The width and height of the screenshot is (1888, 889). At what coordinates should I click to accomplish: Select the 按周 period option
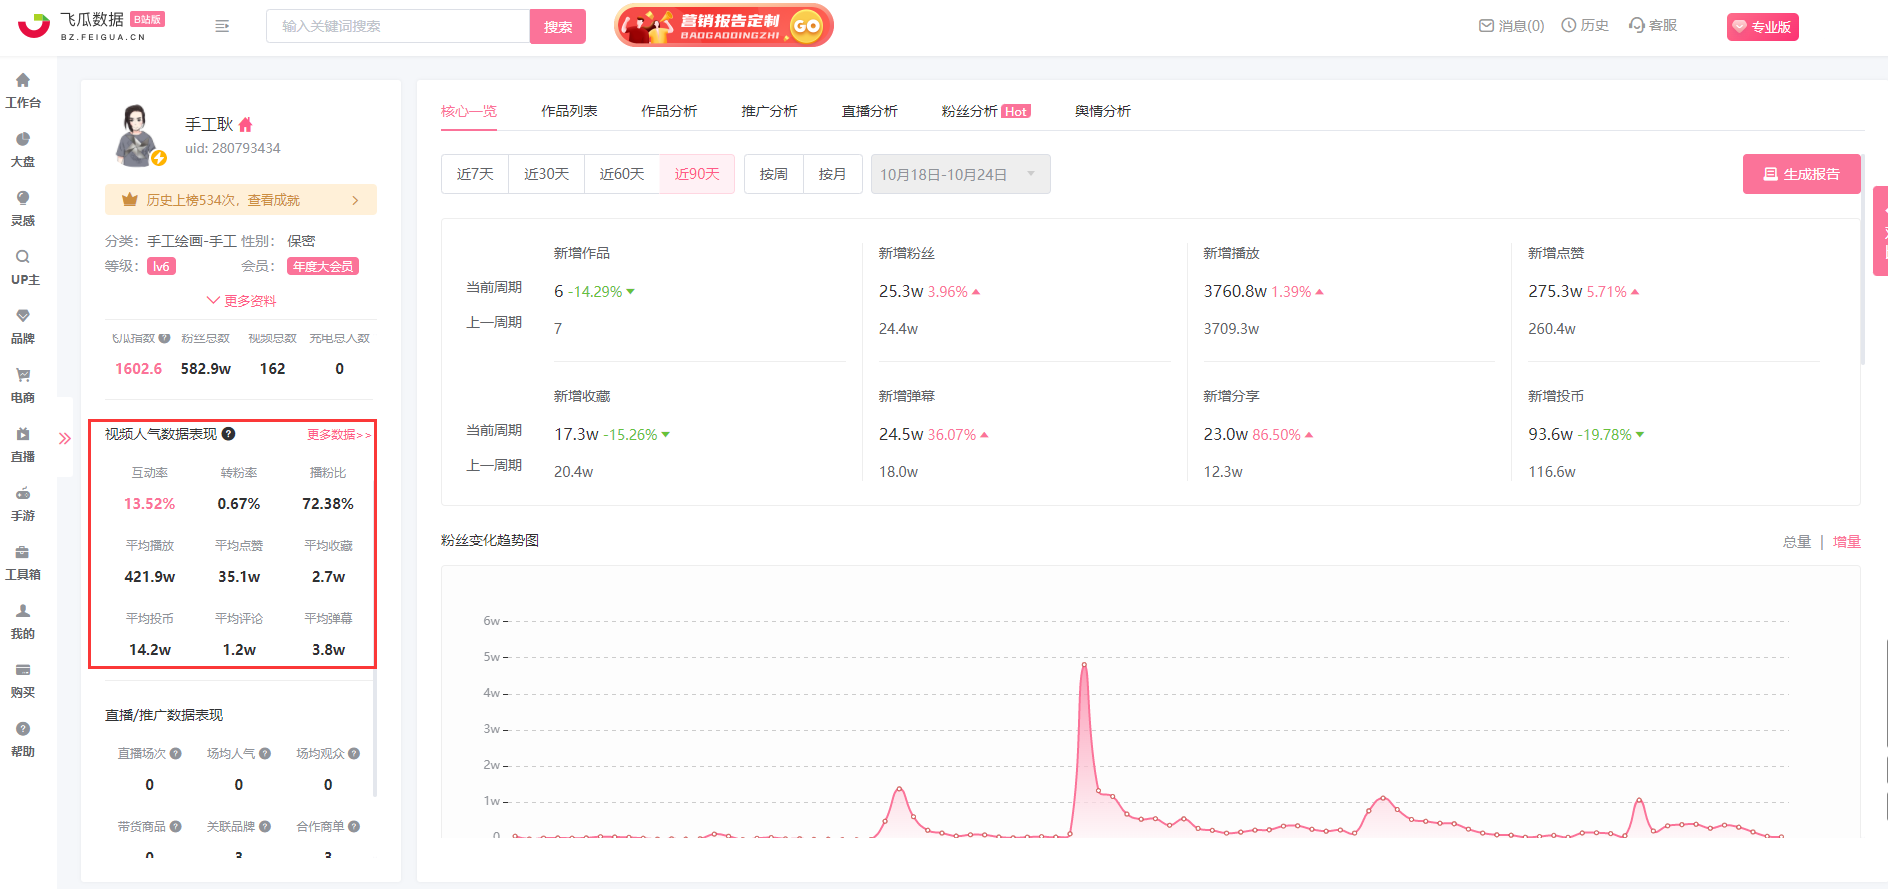click(773, 174)
